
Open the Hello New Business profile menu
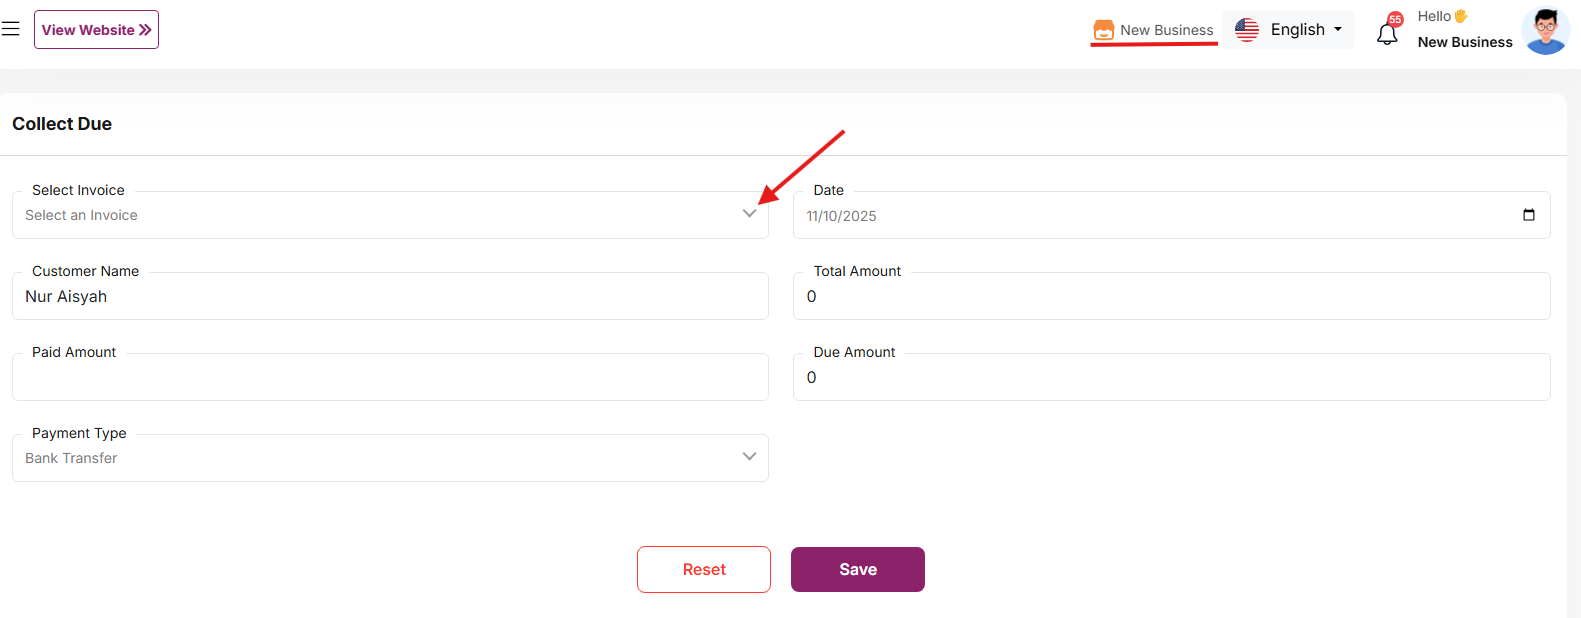(1464, 30)
